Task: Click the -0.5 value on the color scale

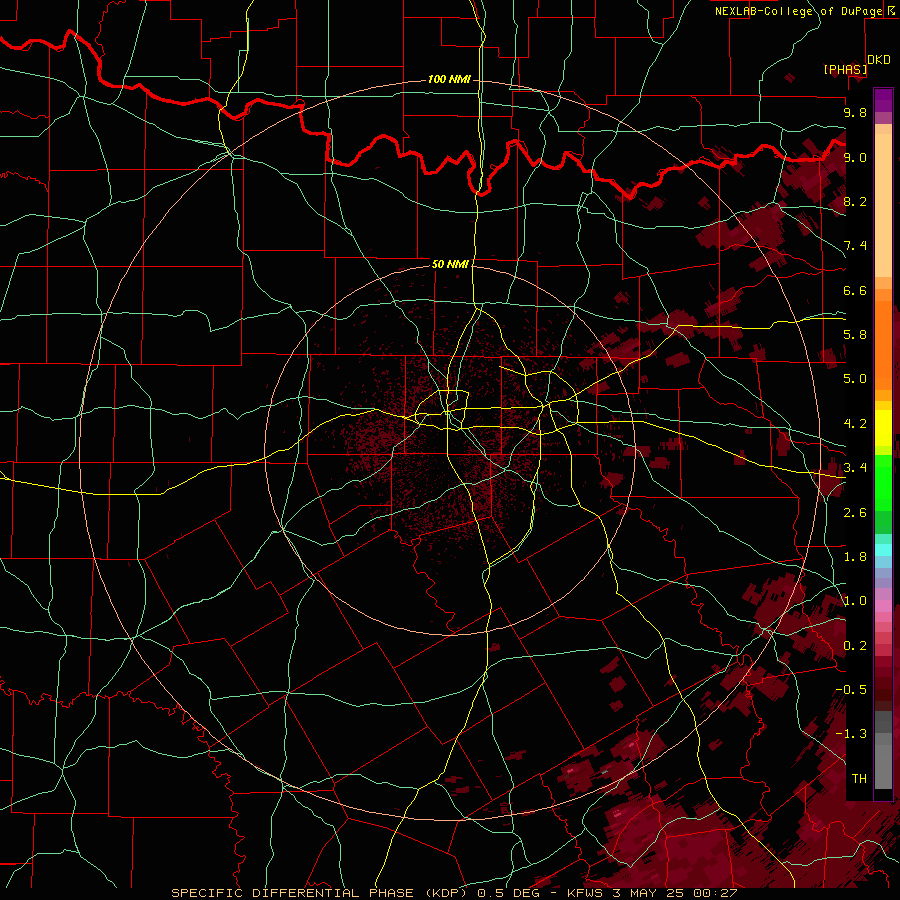Action: tap(852, 690)
